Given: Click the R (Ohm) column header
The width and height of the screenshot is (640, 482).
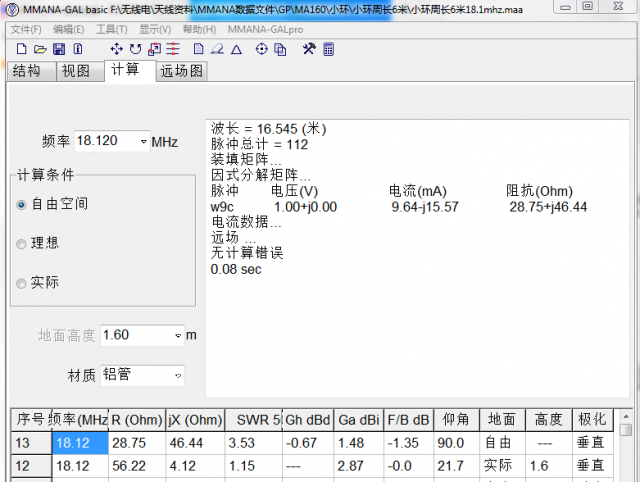Looking at the screenshot, I should tap(137, 420).
